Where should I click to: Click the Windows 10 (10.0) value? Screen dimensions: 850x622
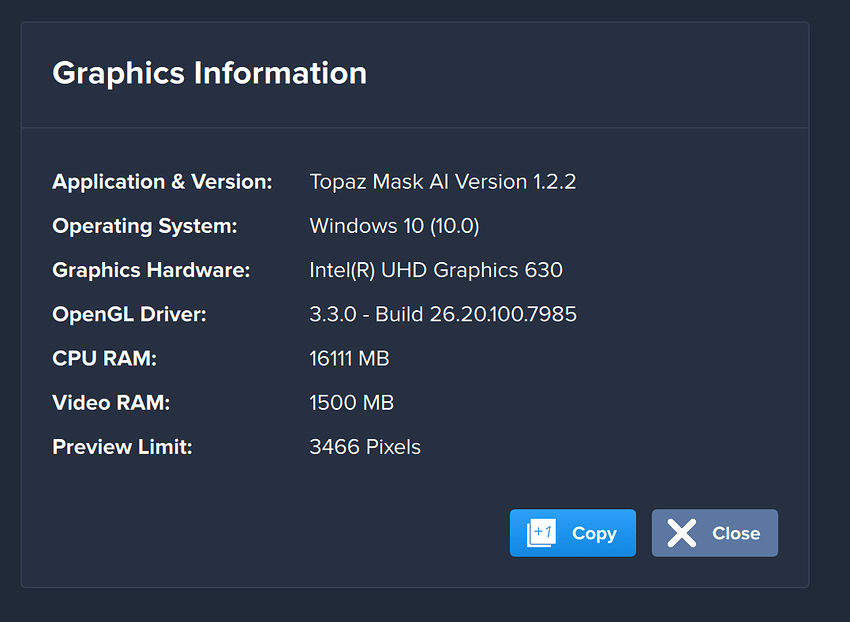pos(395,226)
